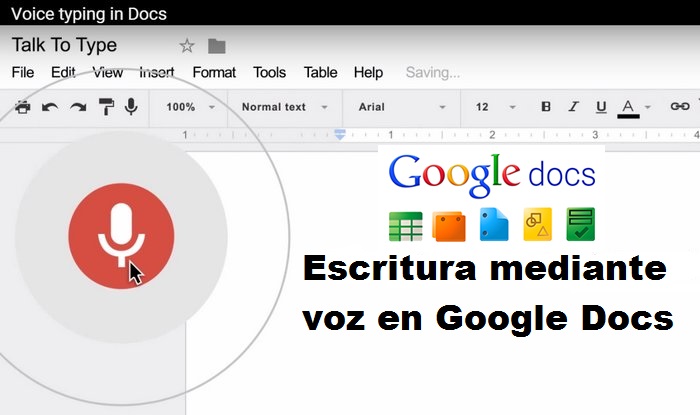Start voice typing with red microphone button
This screenshot has height=415, width=700.
[x=121, y=236]
